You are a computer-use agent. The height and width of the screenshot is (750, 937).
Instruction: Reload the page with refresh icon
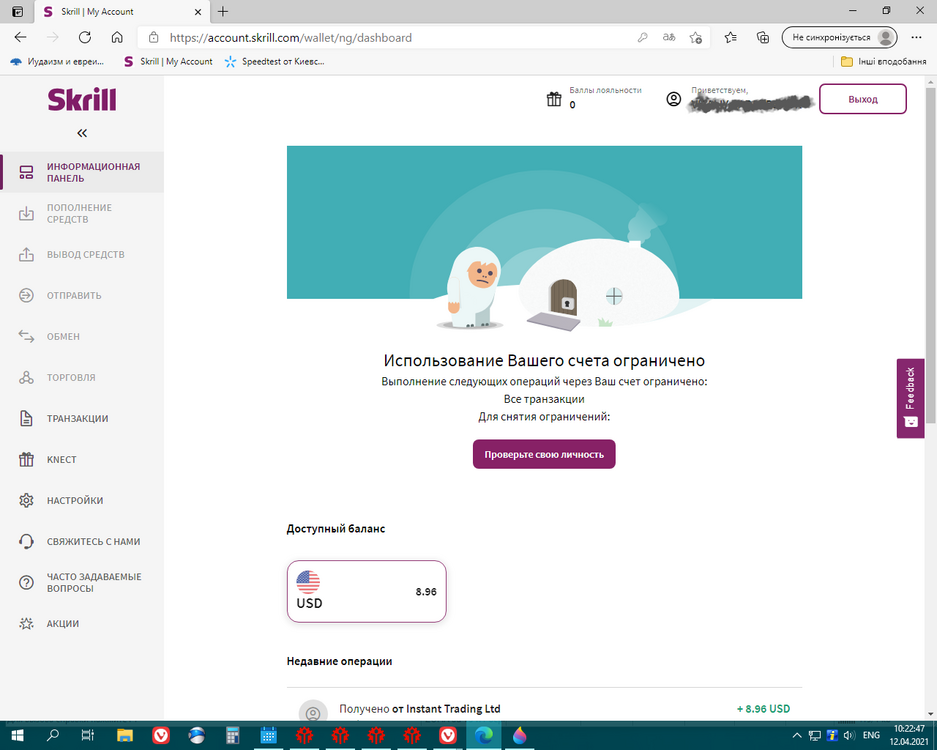[85, 37]
